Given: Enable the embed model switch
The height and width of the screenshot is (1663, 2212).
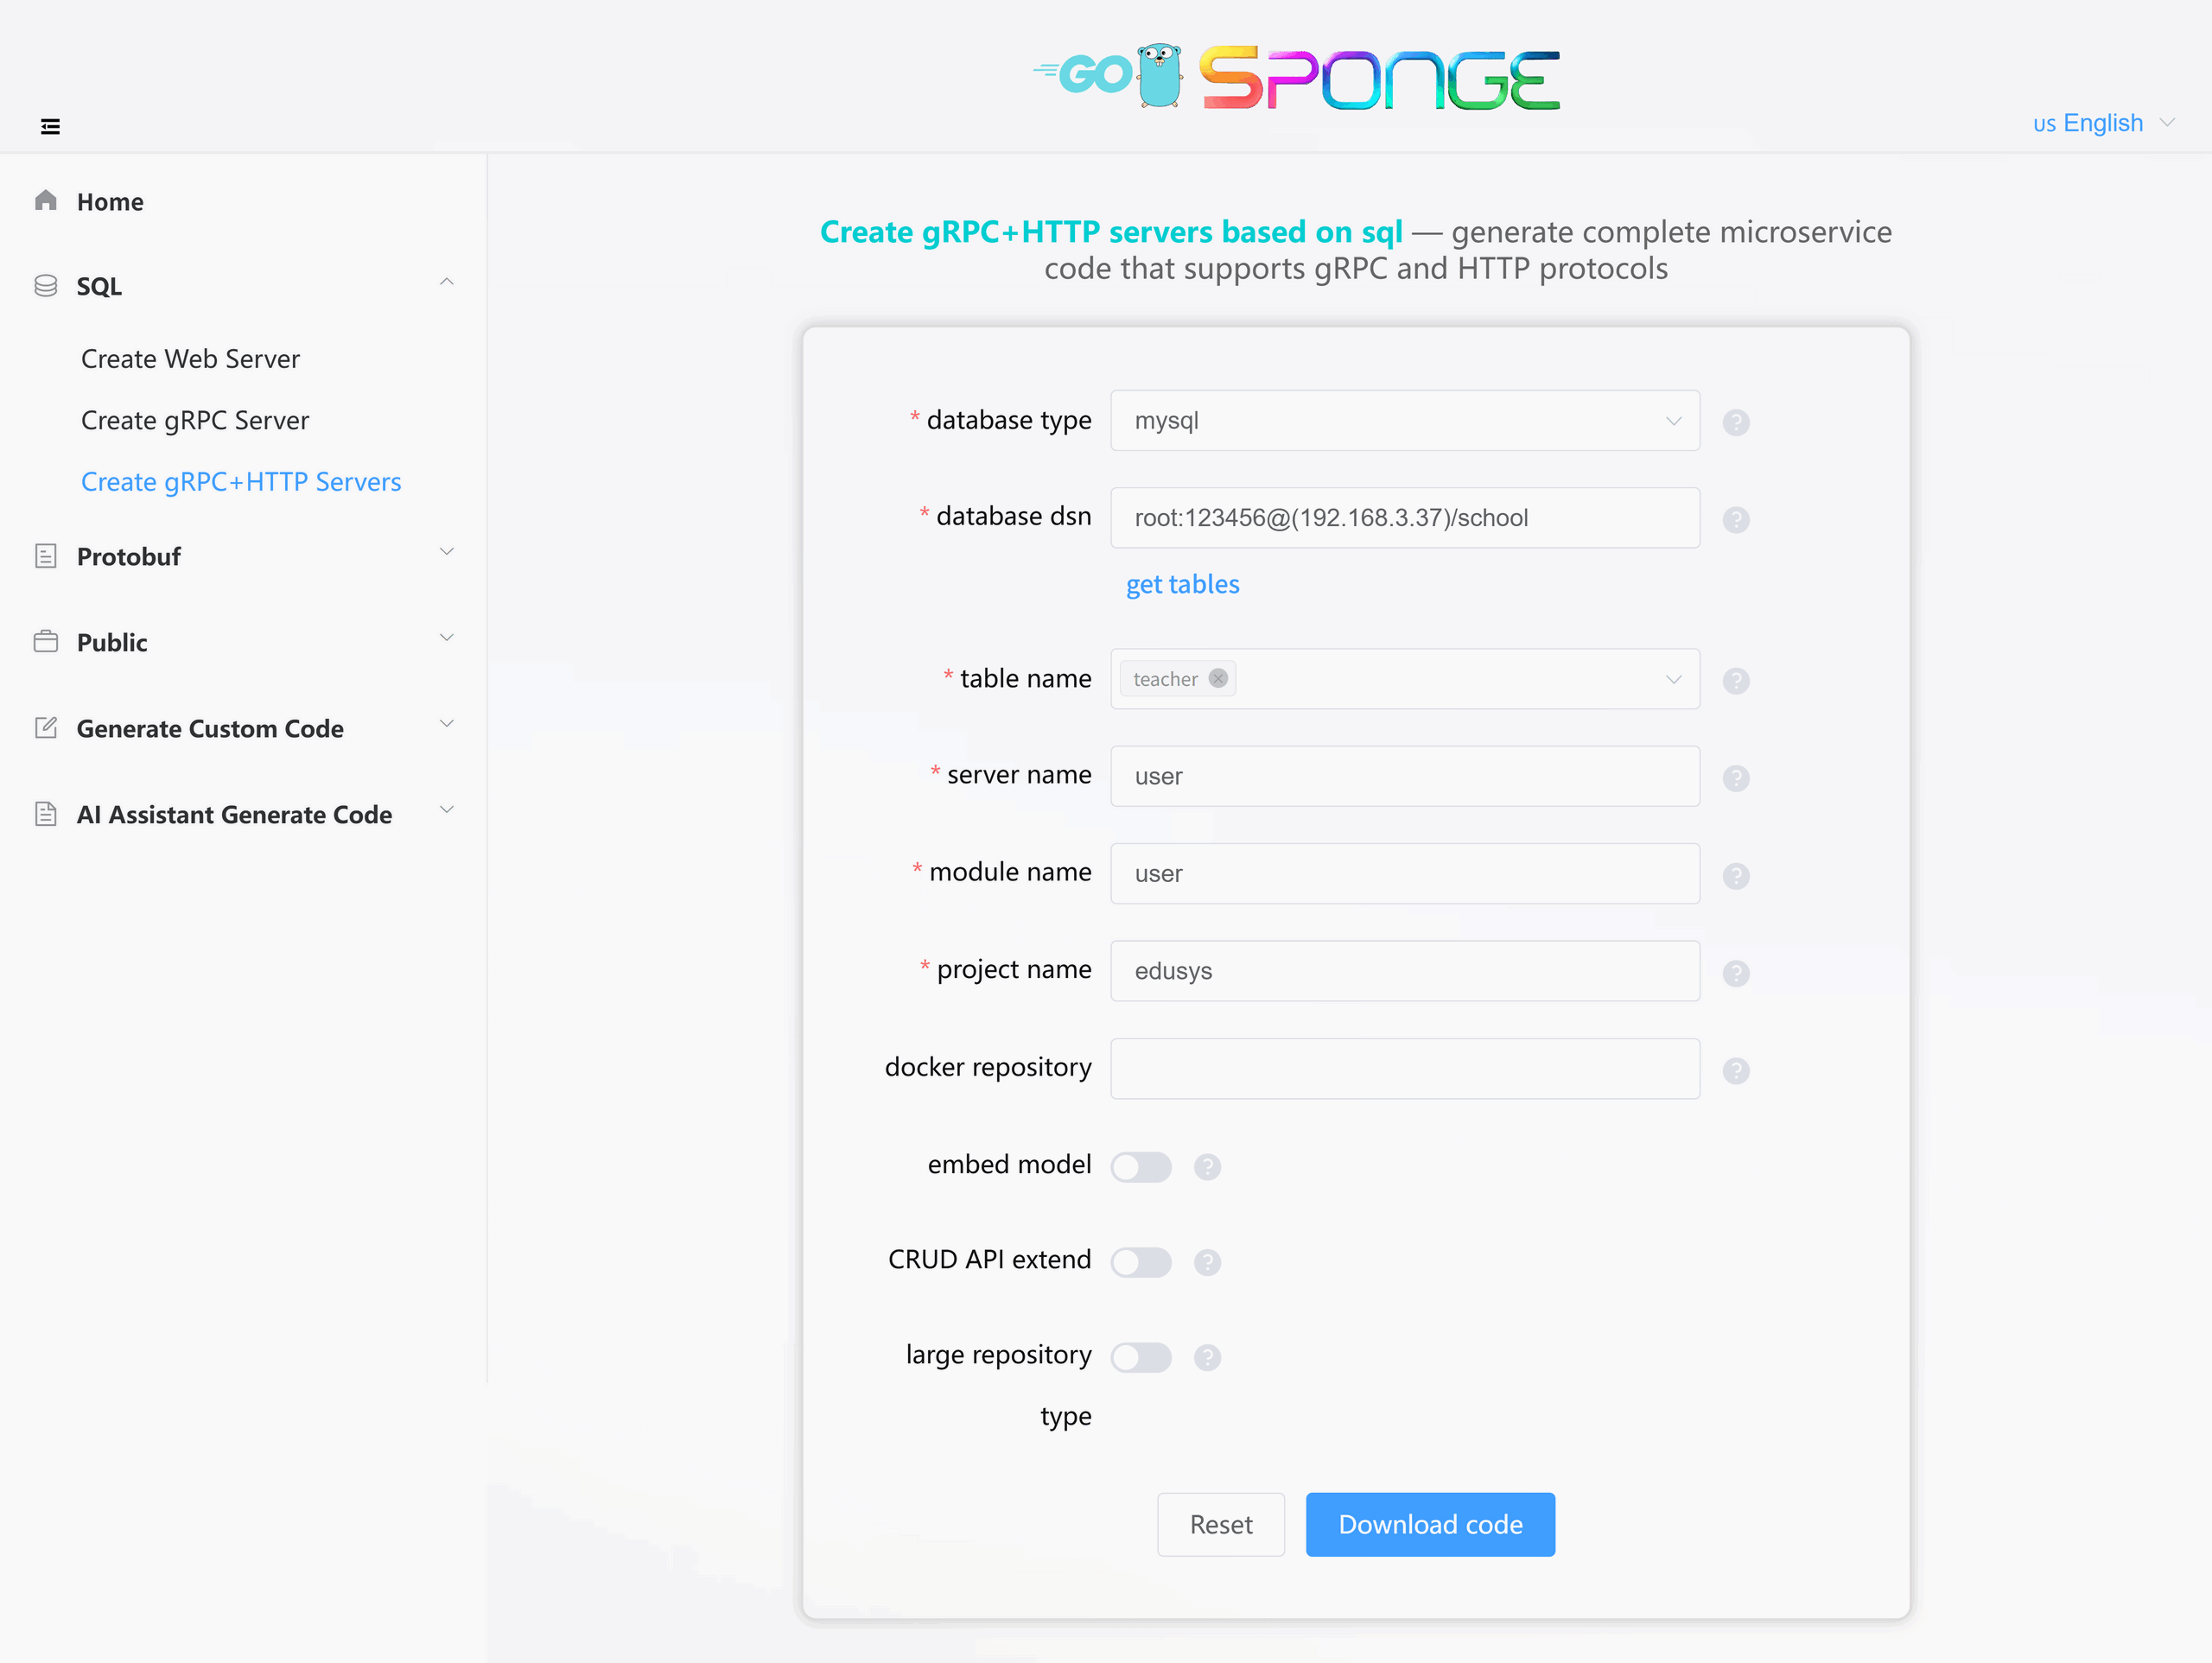Looking at the screenshot, I should (1140, 1166).
